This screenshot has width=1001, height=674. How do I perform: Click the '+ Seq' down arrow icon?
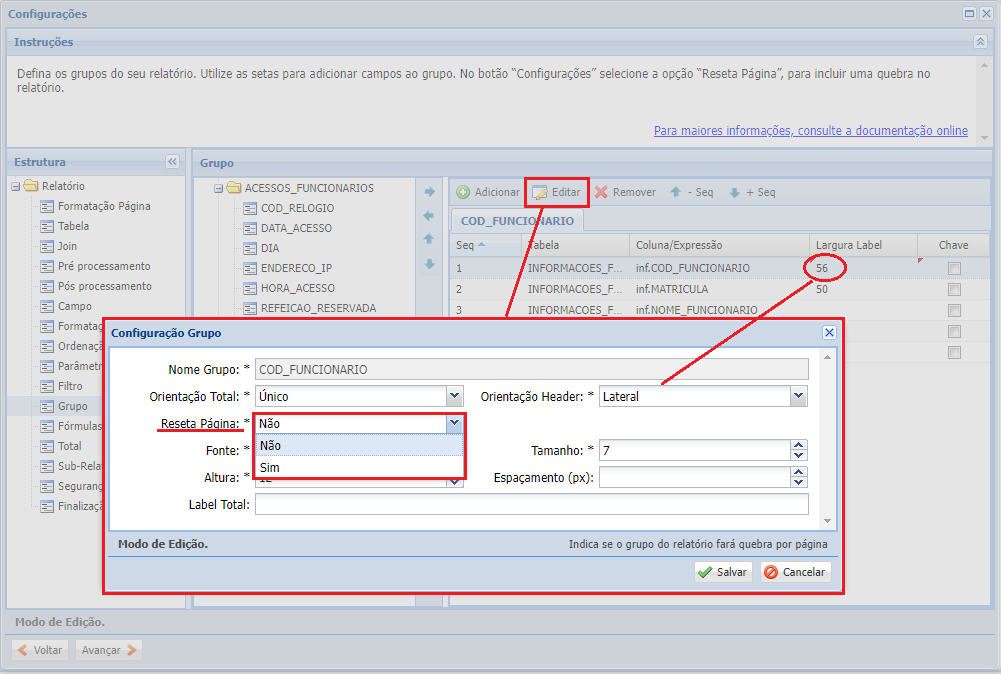734,192
